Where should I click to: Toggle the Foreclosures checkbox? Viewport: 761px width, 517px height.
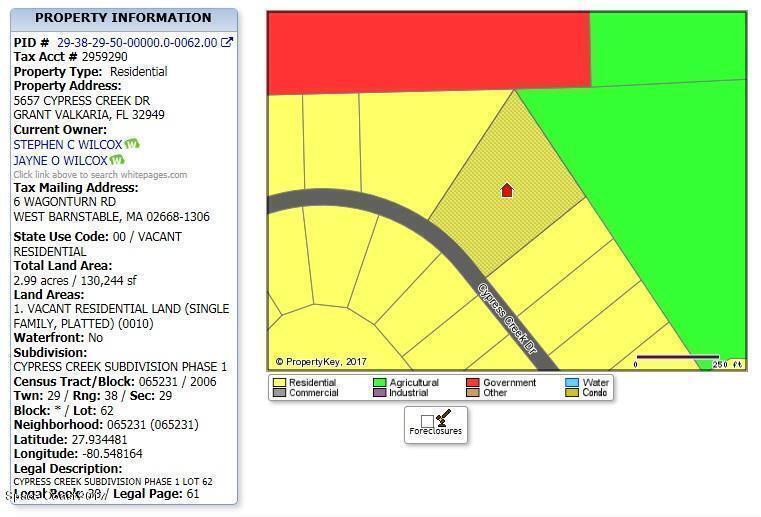point(427,421)
